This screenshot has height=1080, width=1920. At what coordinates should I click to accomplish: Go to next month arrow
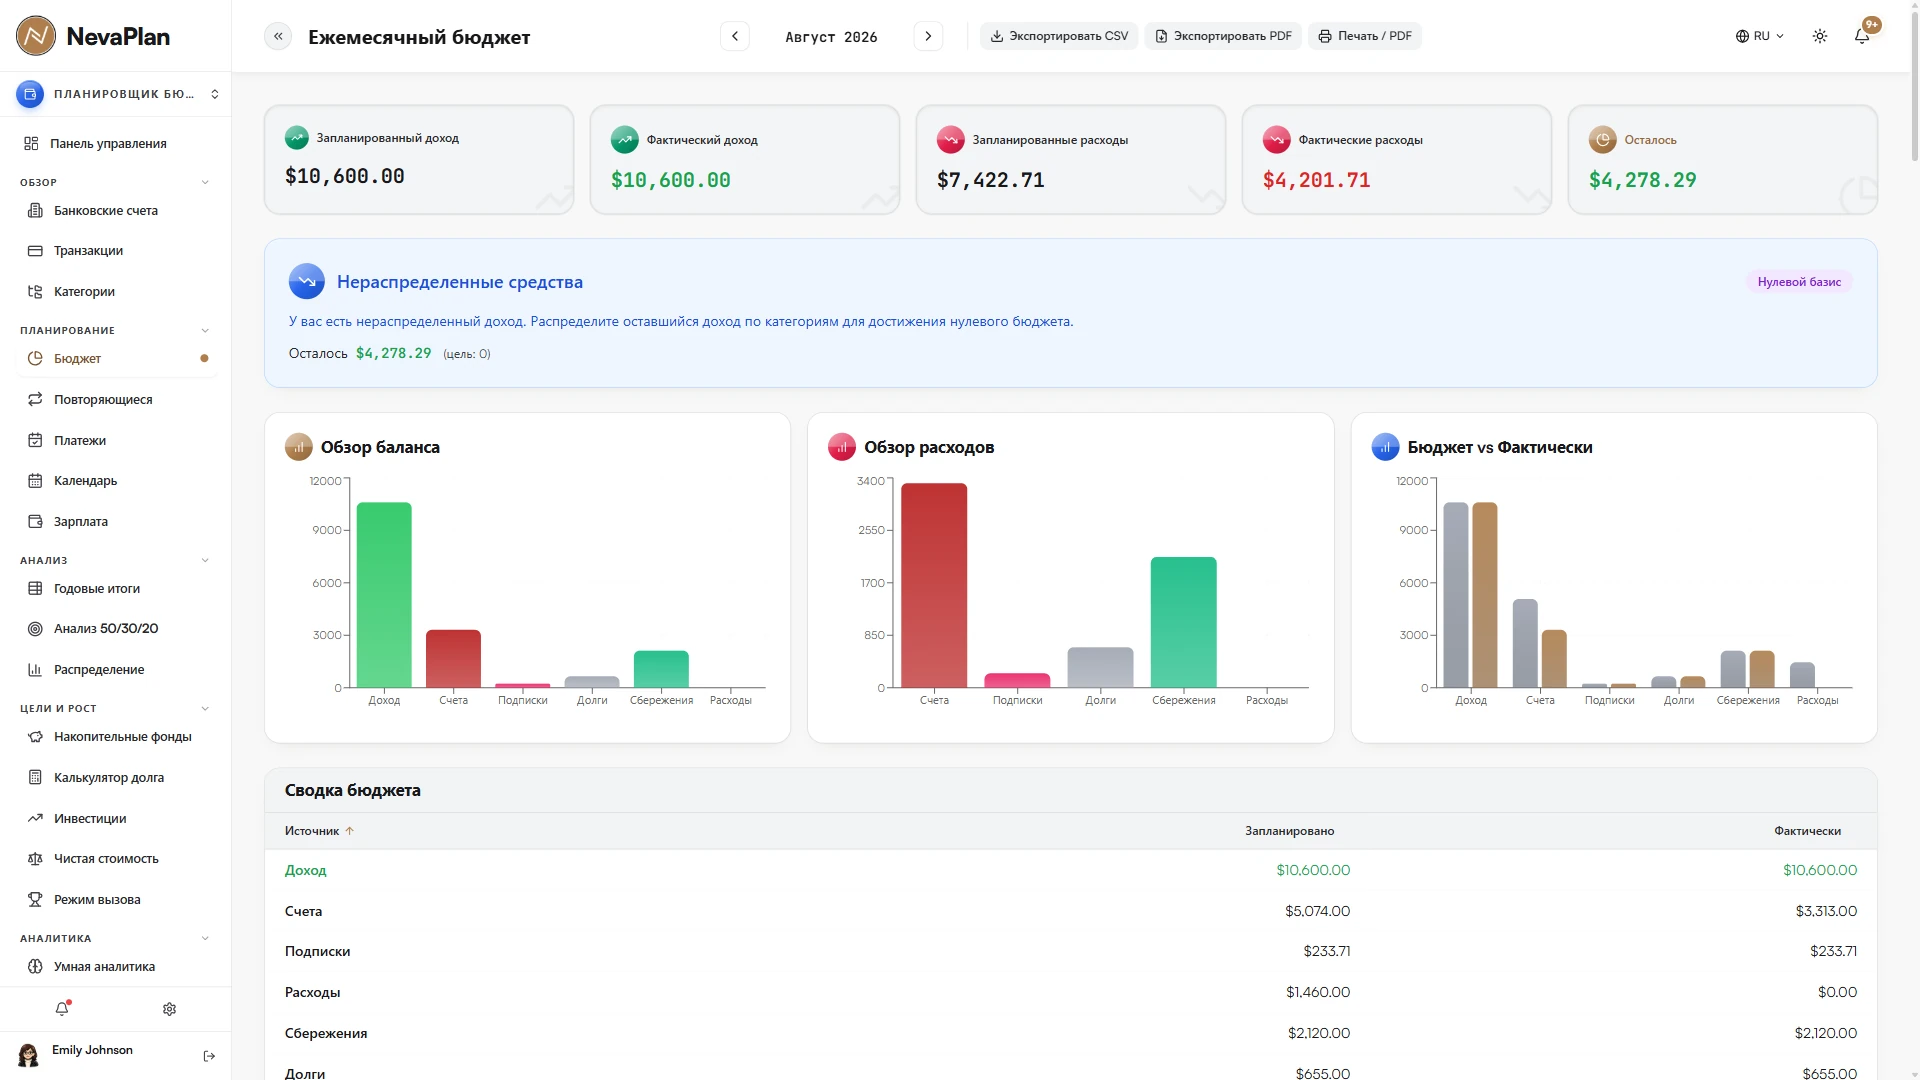click(x=928, y=36)
